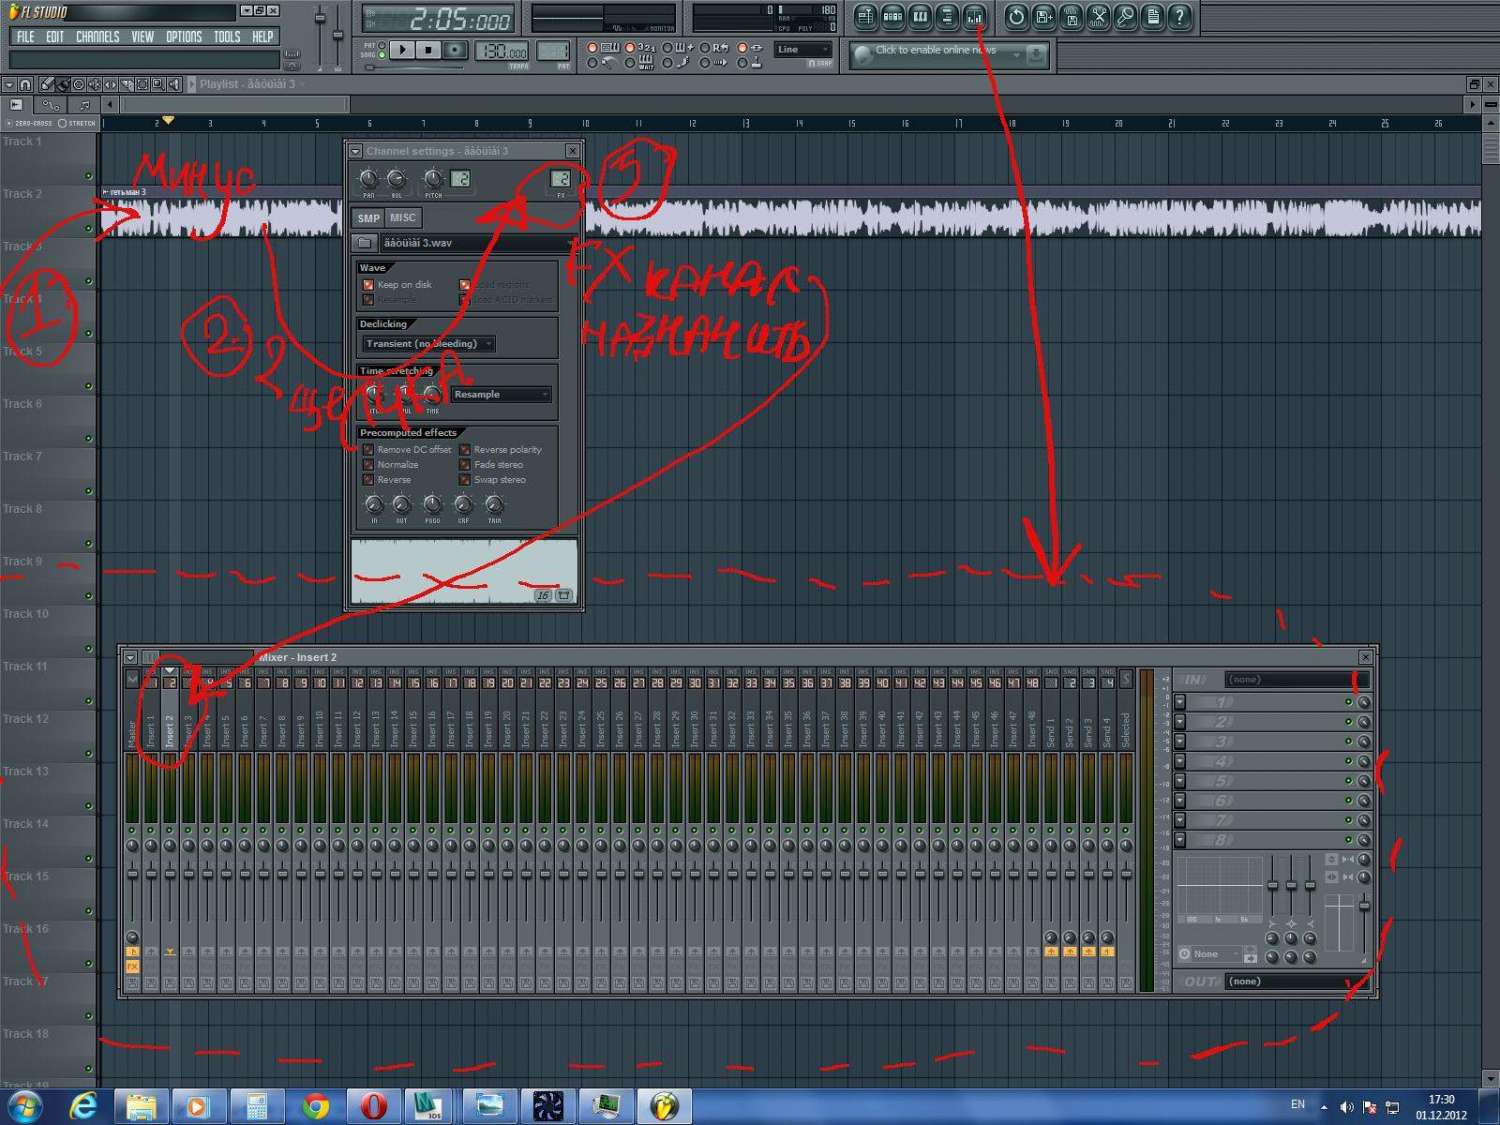Switch to Song mode radio button
The height and width of the screenshot is (1125, 1500).
381,55
